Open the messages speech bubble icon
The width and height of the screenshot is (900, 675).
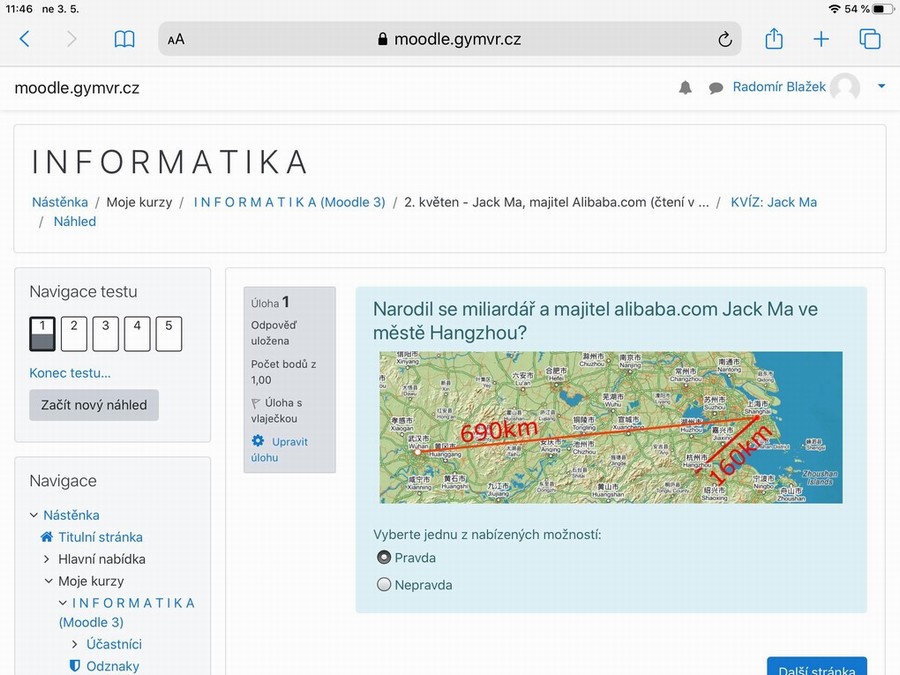[x=715, y=88]
